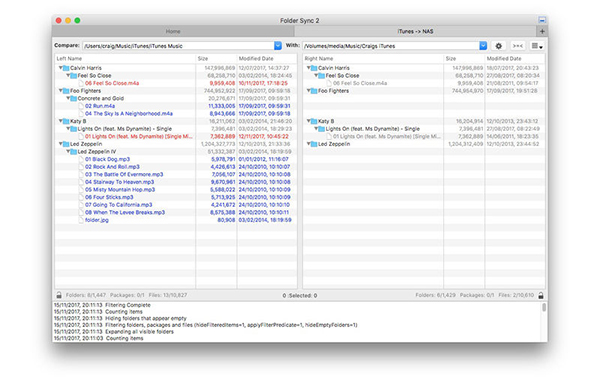The image size is (600, 380).
Task: Click the Compare path field
Action: [178, 46]
